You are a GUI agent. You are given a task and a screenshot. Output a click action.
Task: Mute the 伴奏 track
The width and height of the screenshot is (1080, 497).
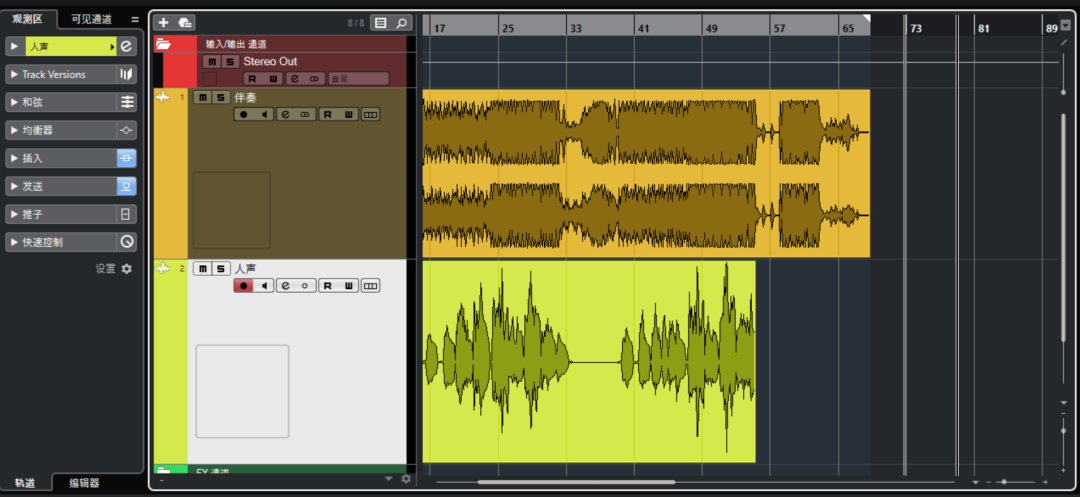[202, 97]
